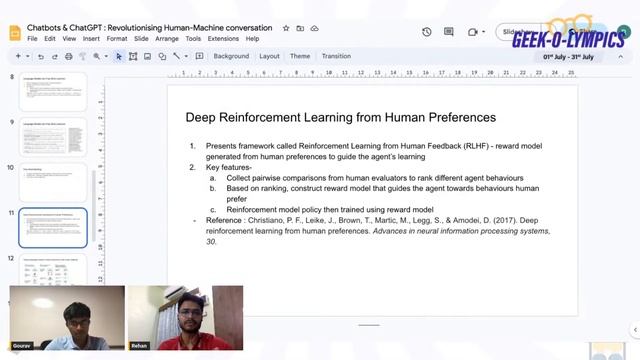The height and width of the screenshot is (360, 640).
Task: Open the Extensions menu
Action: tap(223, 39)
